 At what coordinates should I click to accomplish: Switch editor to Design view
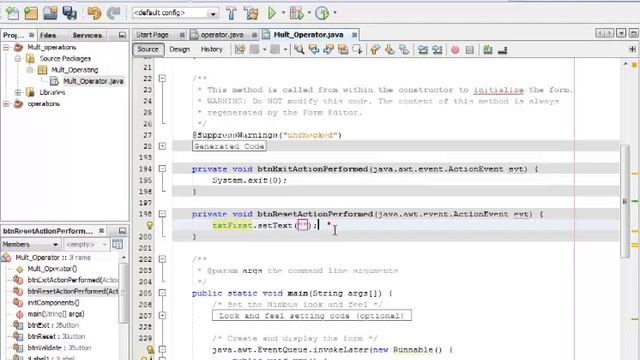click(x=180, y=49)
